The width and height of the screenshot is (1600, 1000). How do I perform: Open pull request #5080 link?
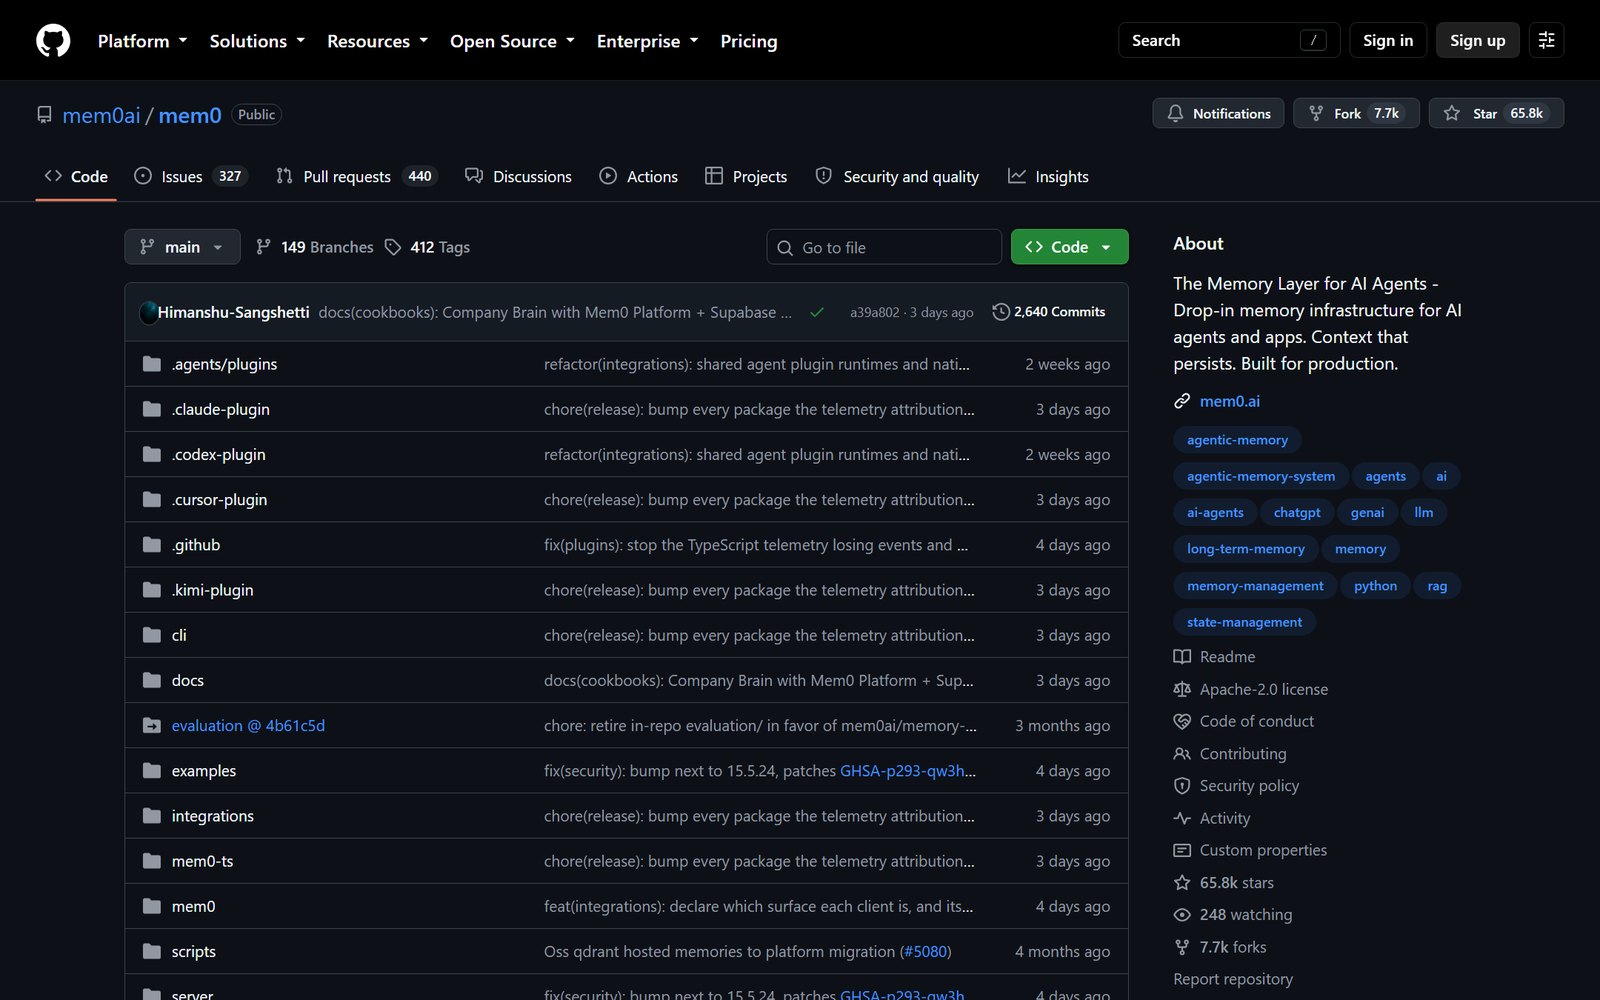925,951
